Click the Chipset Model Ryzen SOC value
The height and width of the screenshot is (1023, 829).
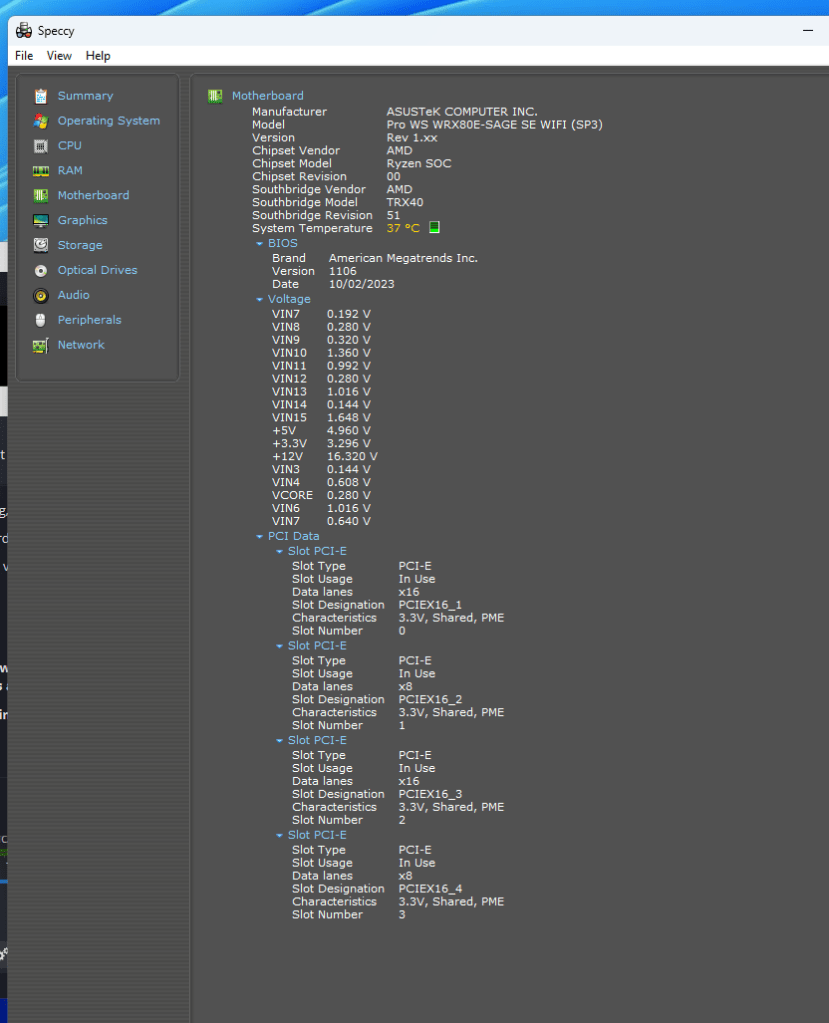pyautogui.click(x=419, y=164)
